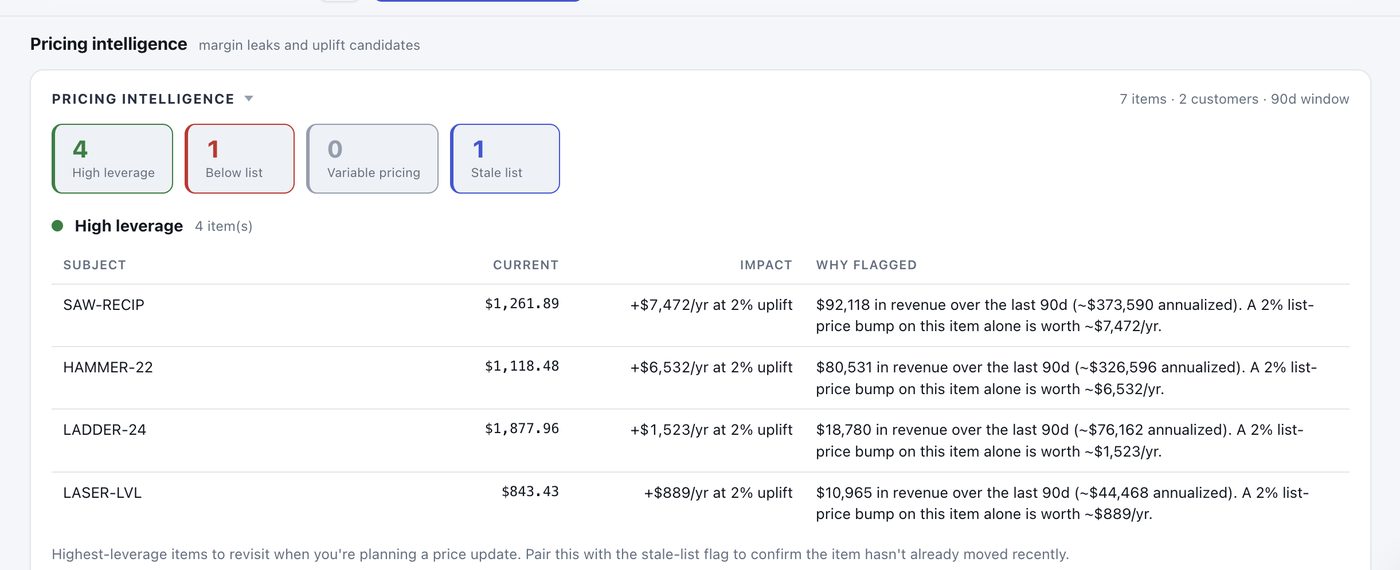The width and height of the screenshot is (1400, 570).
Task: Click the $843.43 current price
Action: (x=530, y=492)
